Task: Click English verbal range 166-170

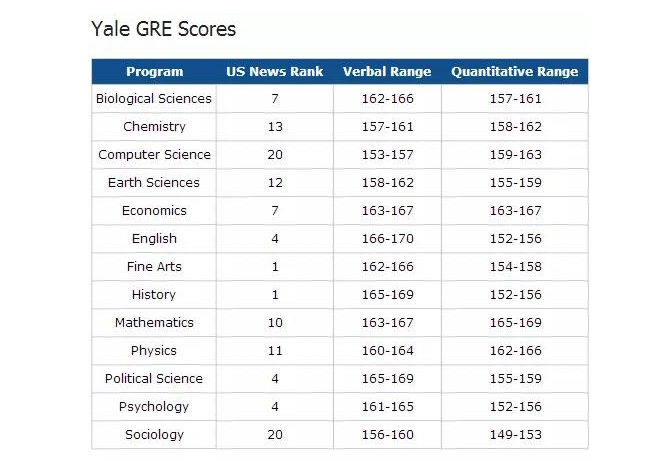Action: (387, 239)
